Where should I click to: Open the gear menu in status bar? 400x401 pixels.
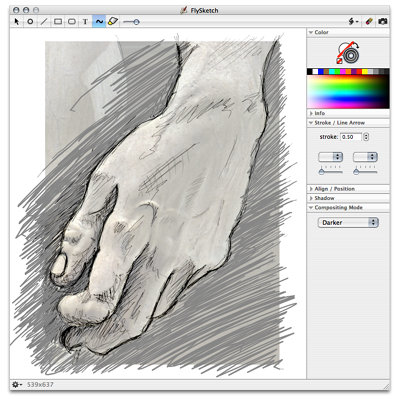(x=17, y=384)
